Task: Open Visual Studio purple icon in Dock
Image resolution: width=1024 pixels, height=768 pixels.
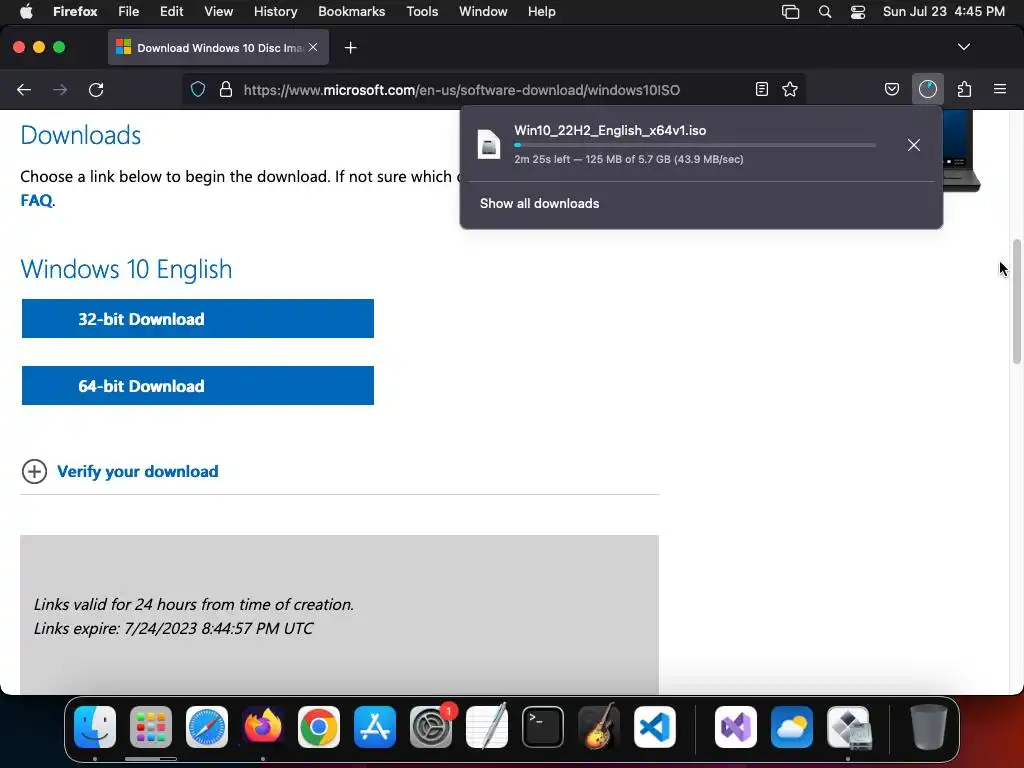Action: pos(736,727)
